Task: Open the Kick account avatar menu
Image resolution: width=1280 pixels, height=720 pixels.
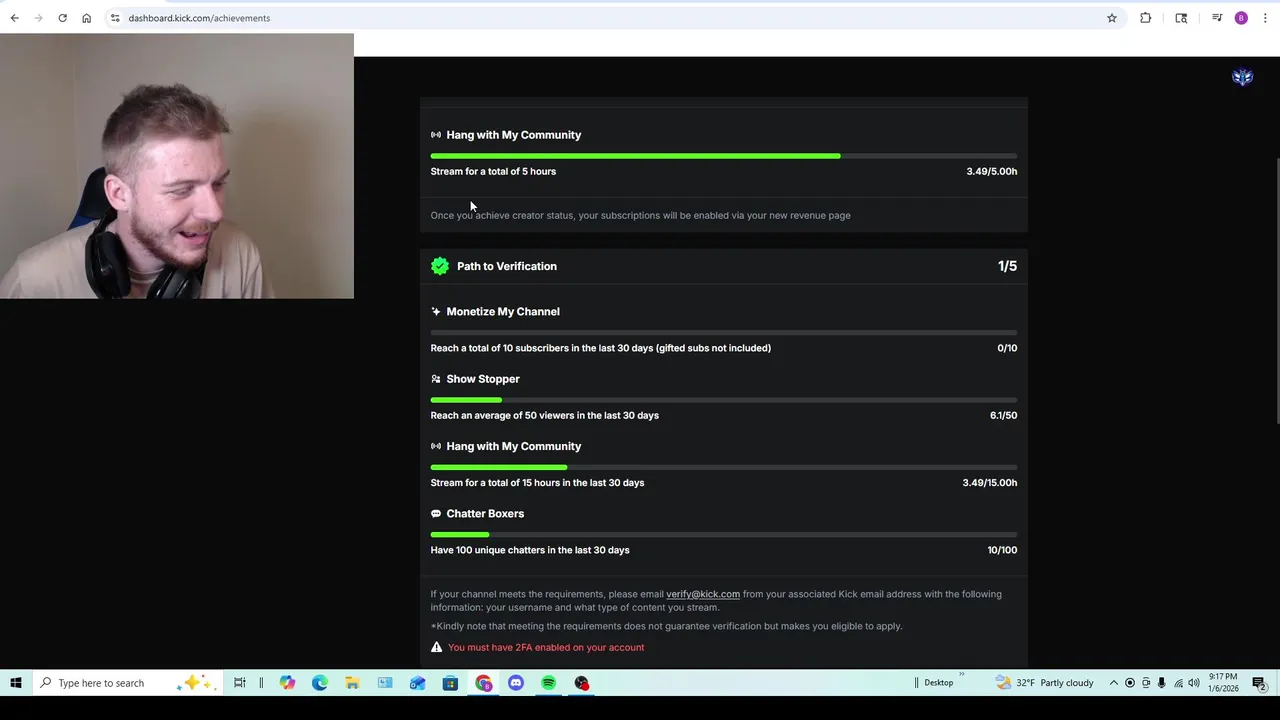Action: (x=1242, y=77)
